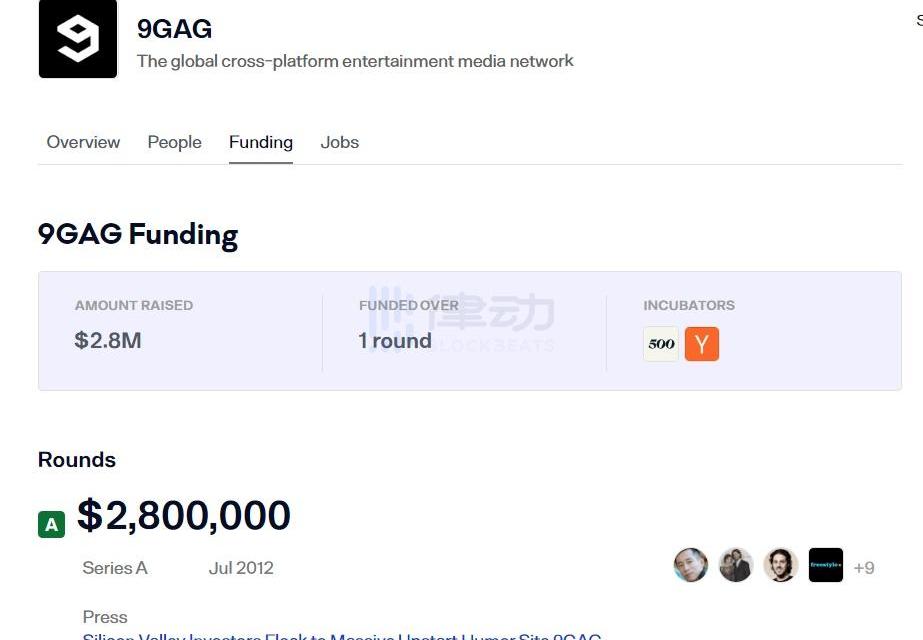
Task: Open the press article link under Press
Action: (x=342, y=636)
